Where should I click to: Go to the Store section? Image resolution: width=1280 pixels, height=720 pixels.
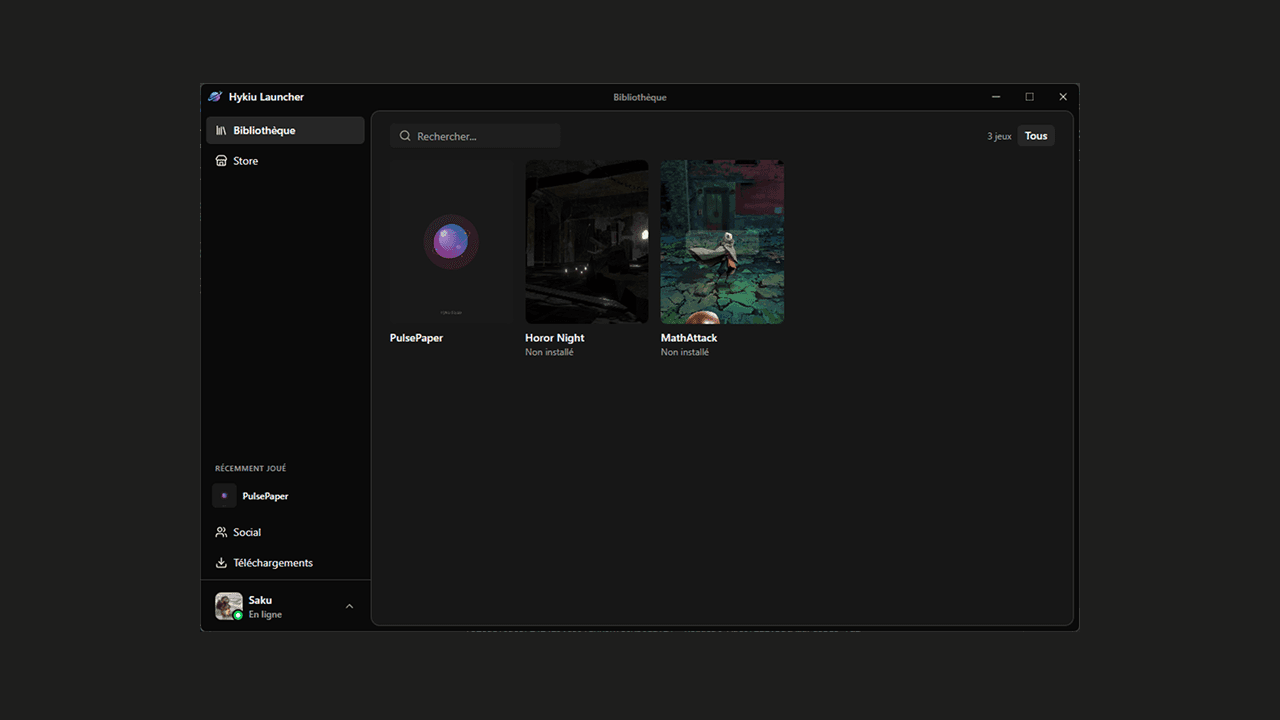tap(245, 161)
